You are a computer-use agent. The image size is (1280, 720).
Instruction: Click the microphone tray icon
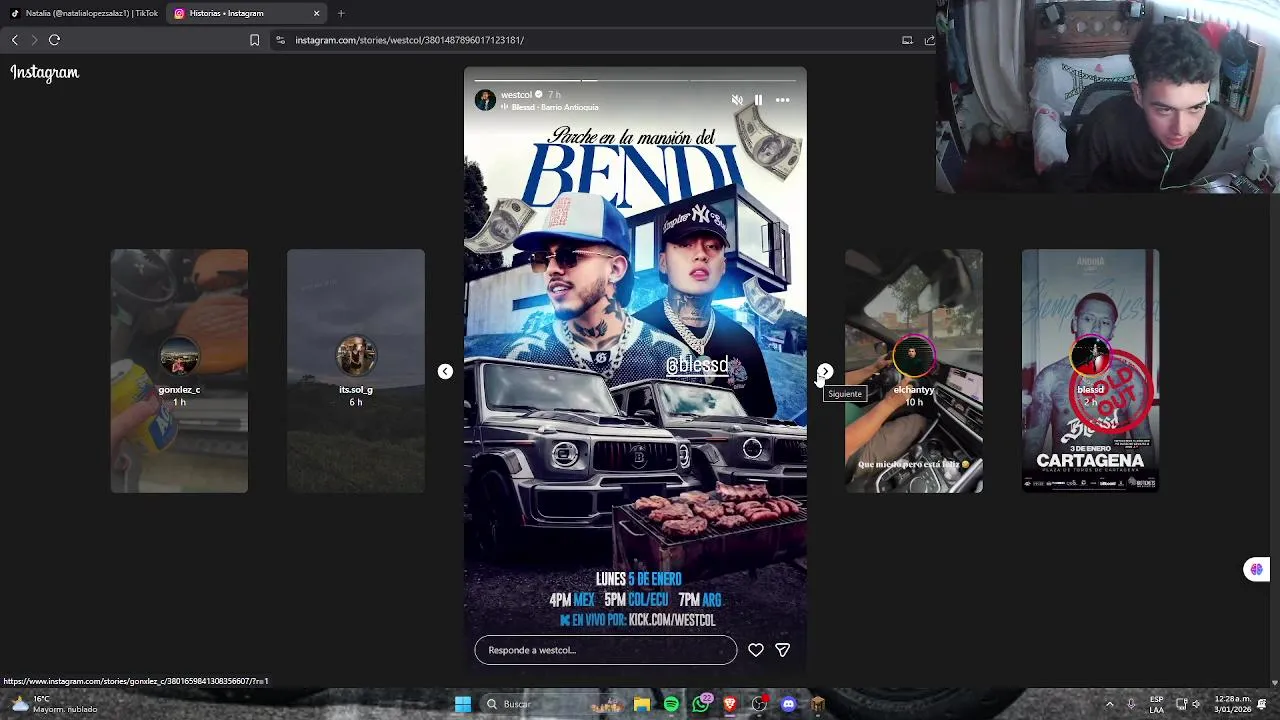pos(1131,704)
